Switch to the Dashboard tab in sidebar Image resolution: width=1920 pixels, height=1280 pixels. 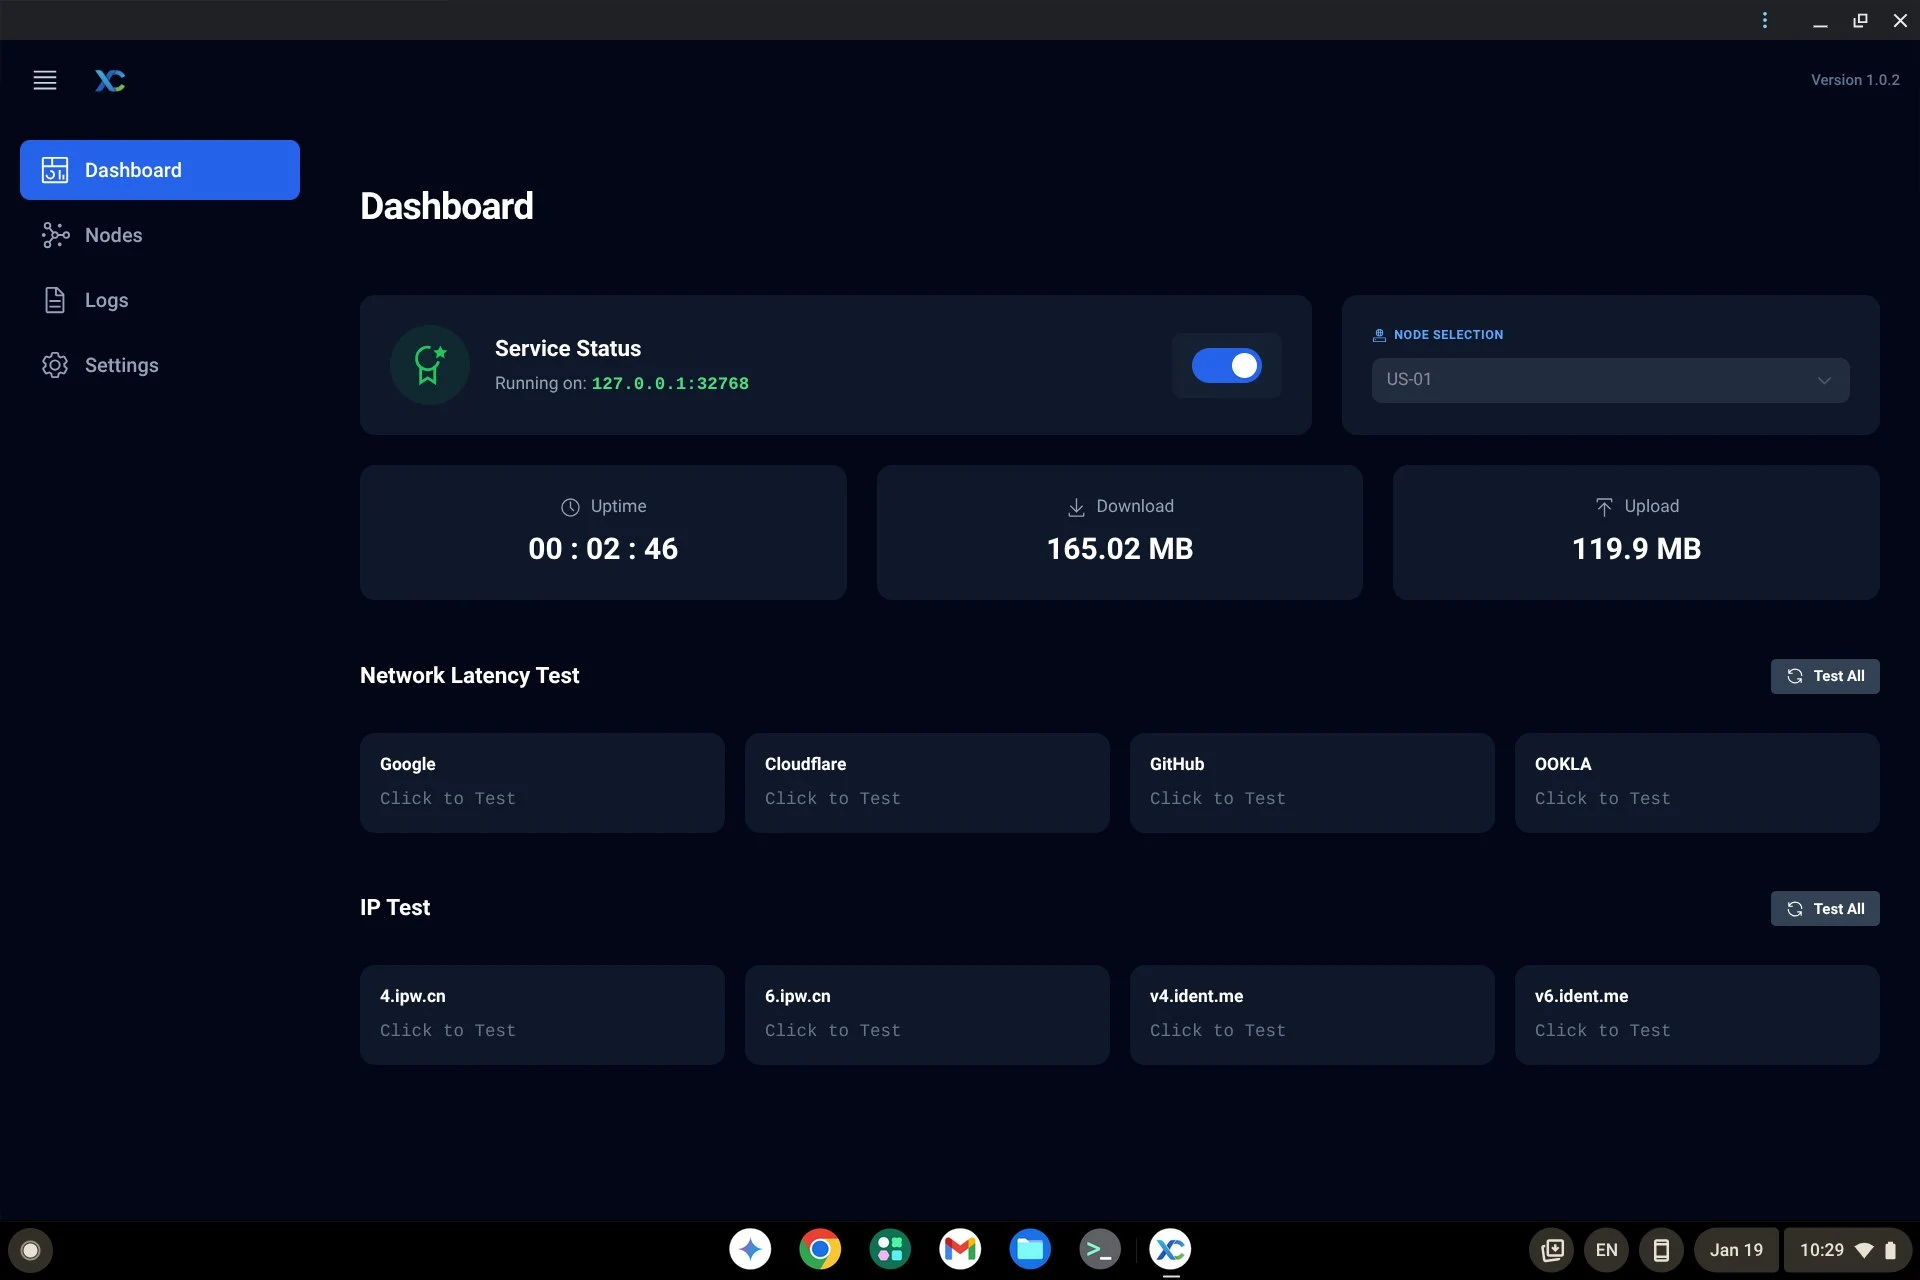coord(133,170)
